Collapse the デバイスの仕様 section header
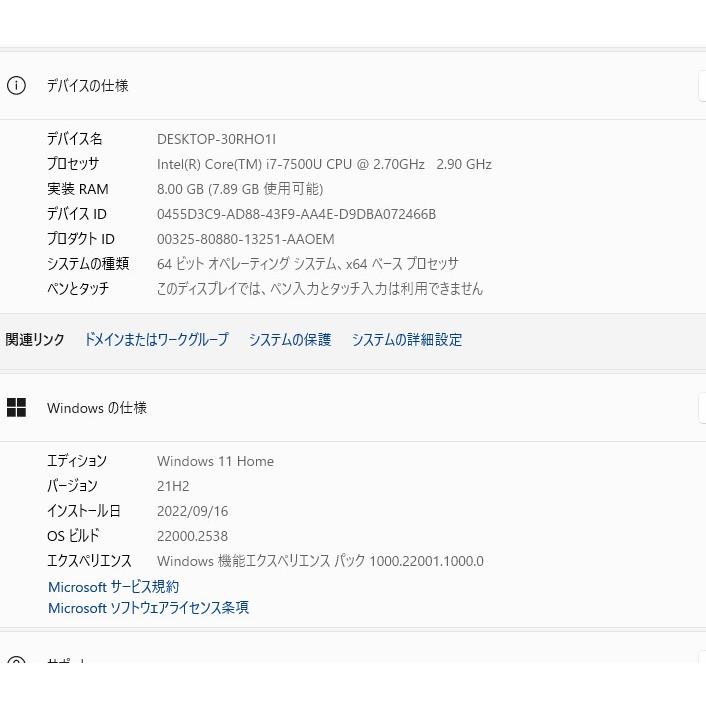This screenshot has width=706, height=706. click(x=353, y=86)
